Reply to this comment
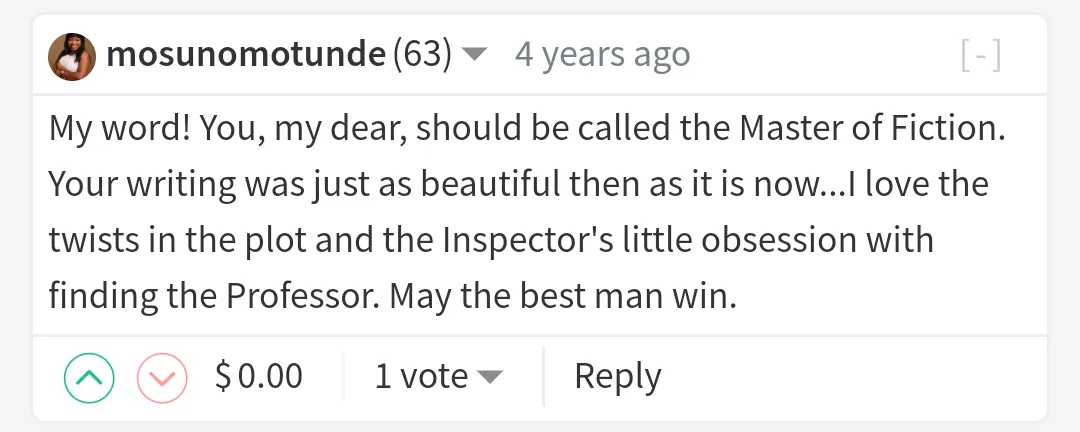 click(617, 376)
